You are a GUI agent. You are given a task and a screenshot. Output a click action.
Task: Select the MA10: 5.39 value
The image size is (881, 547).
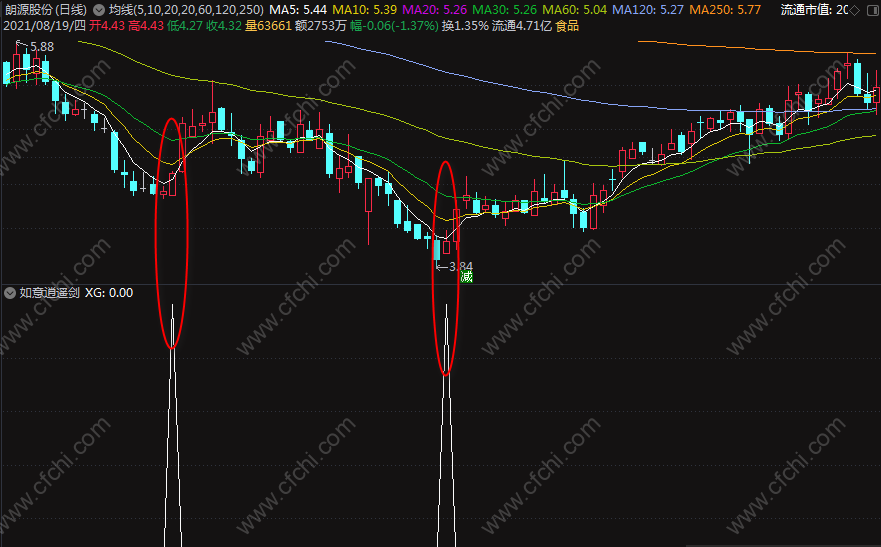pyautogui.click(x=364, y=10)
